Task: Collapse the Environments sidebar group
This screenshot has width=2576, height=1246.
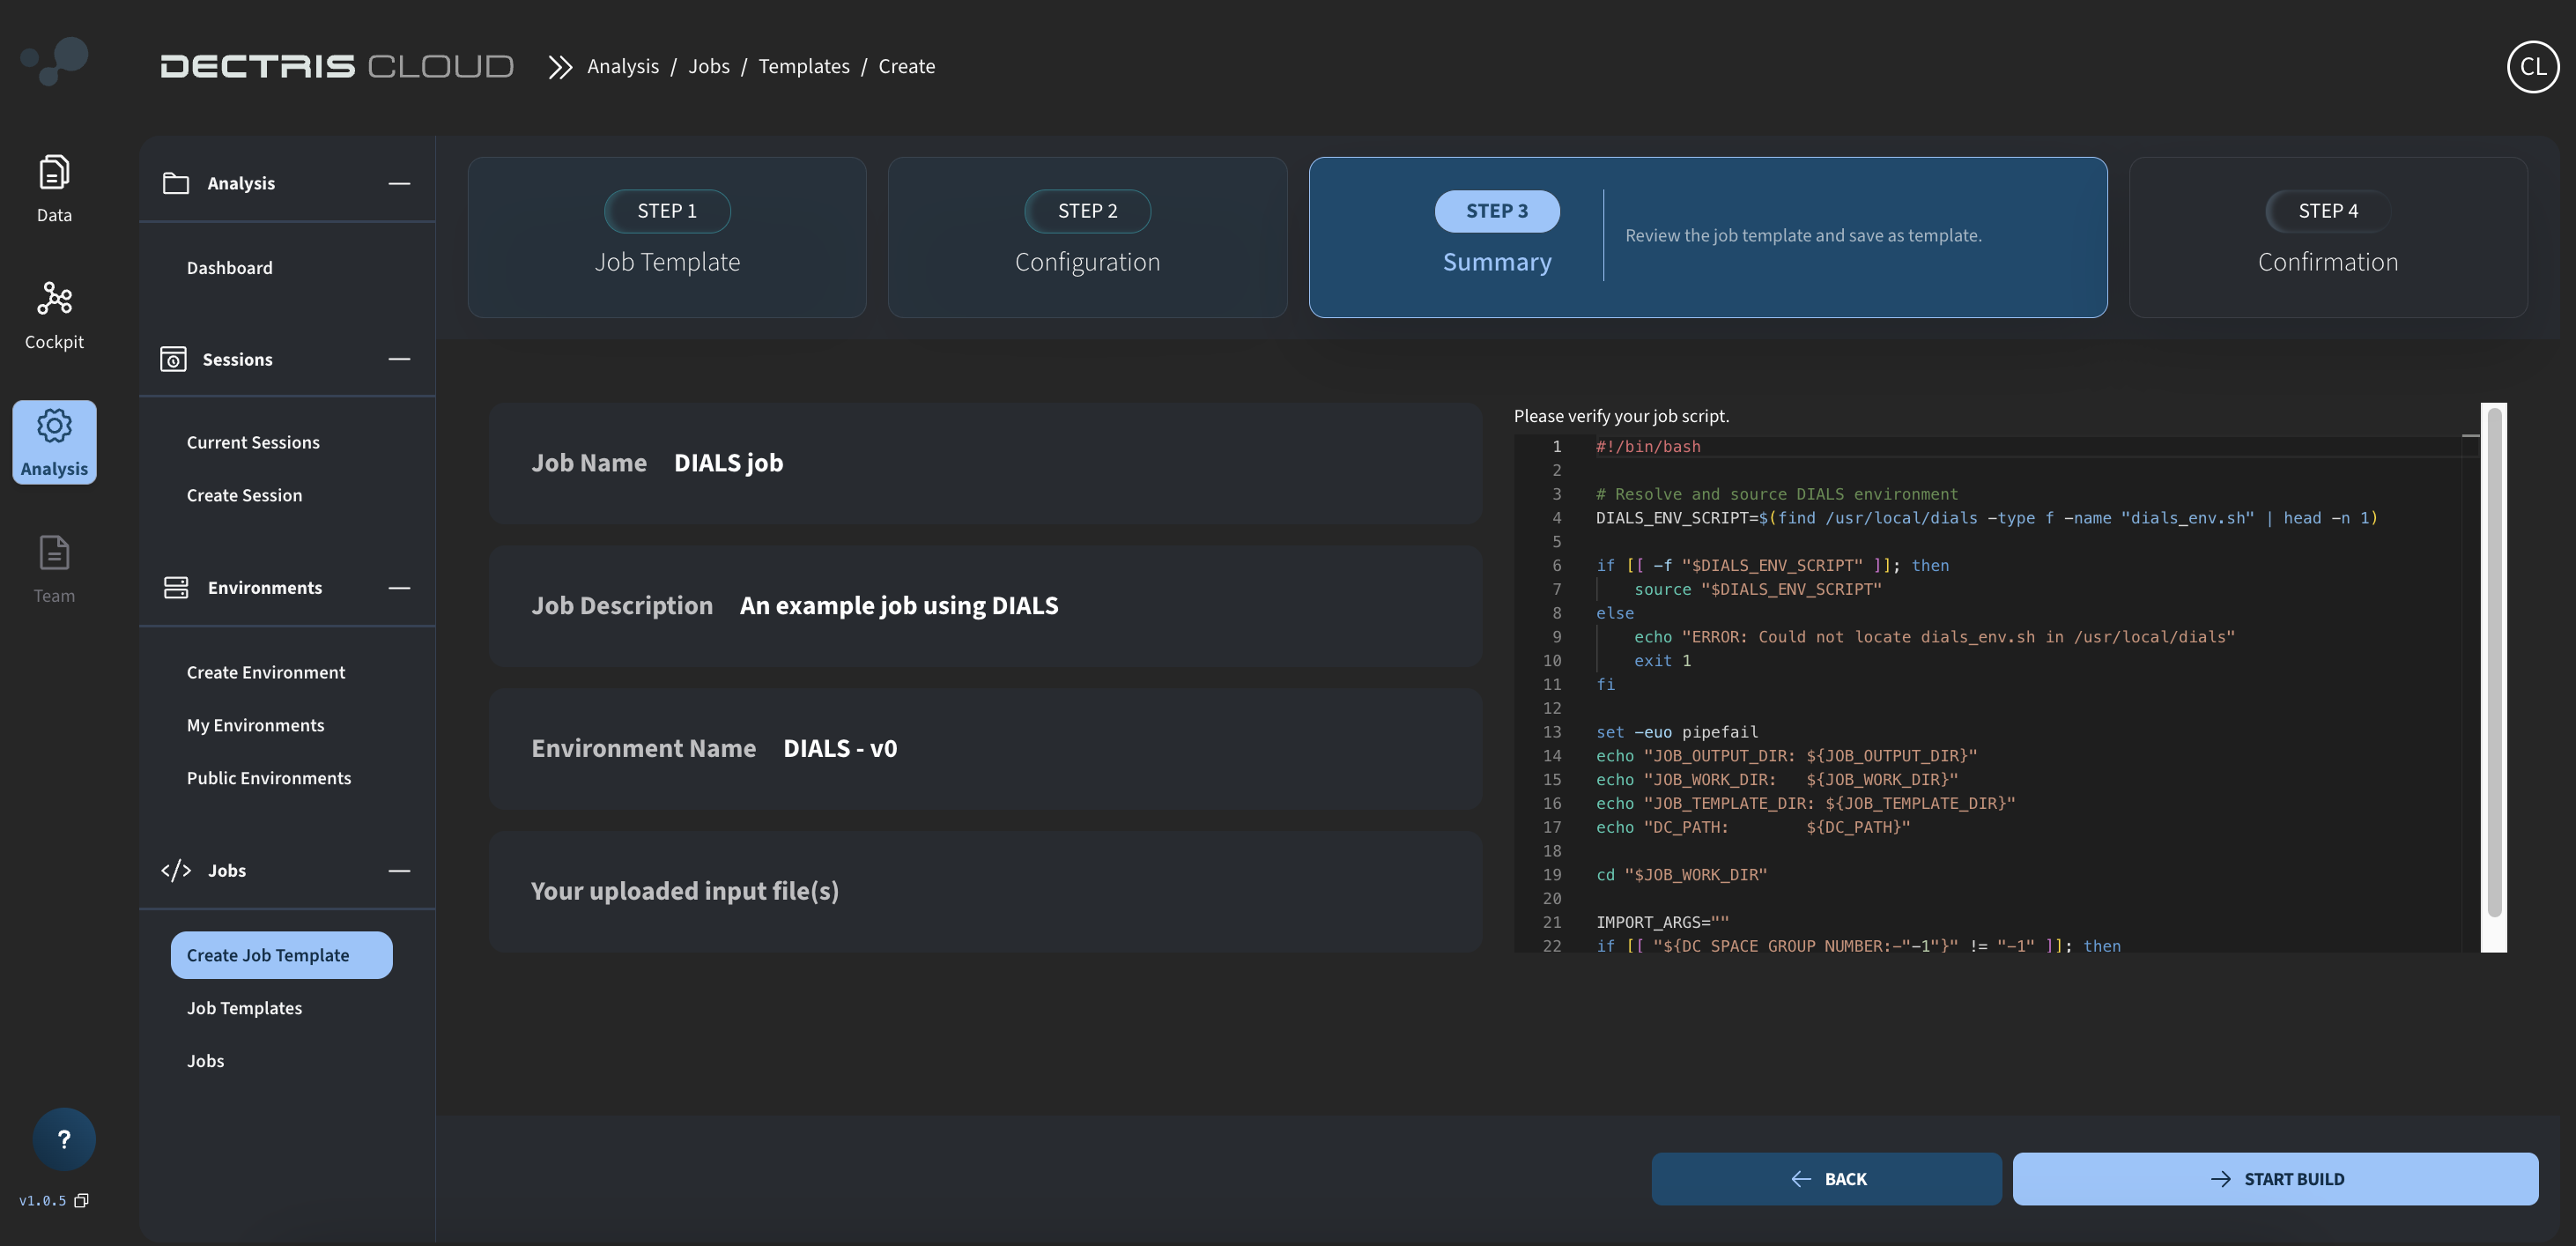Action: [399, 588]
